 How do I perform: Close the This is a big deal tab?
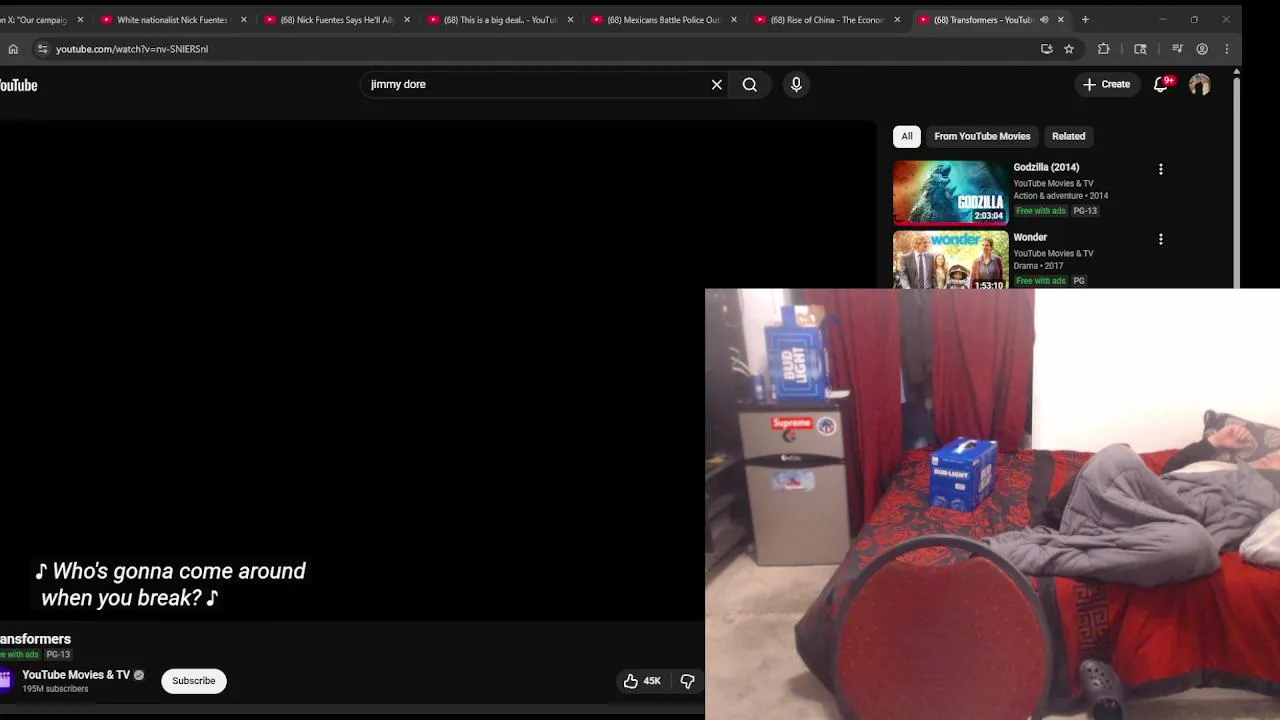570,20
